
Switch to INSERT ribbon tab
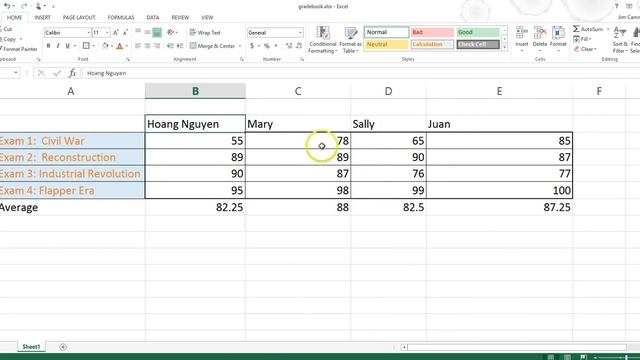pos(42,17)
